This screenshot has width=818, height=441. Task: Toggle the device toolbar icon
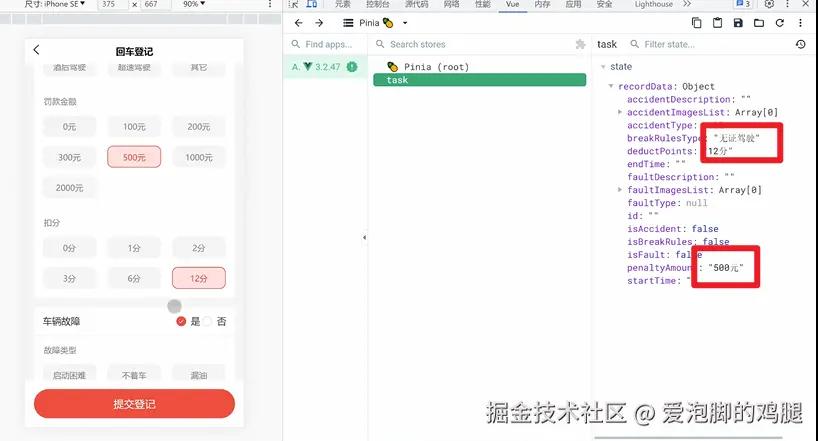point(312,4)
